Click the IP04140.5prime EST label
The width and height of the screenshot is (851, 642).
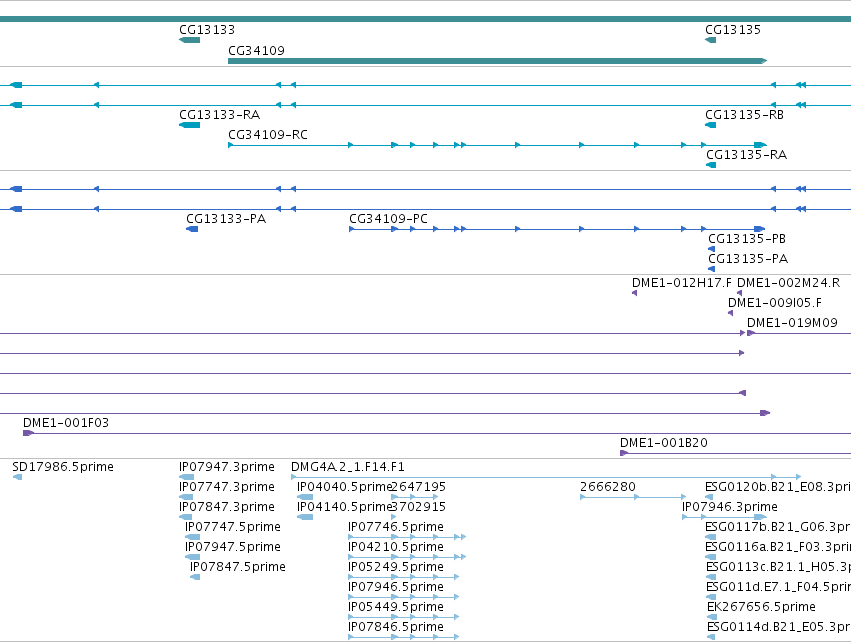tap(344, 507)
